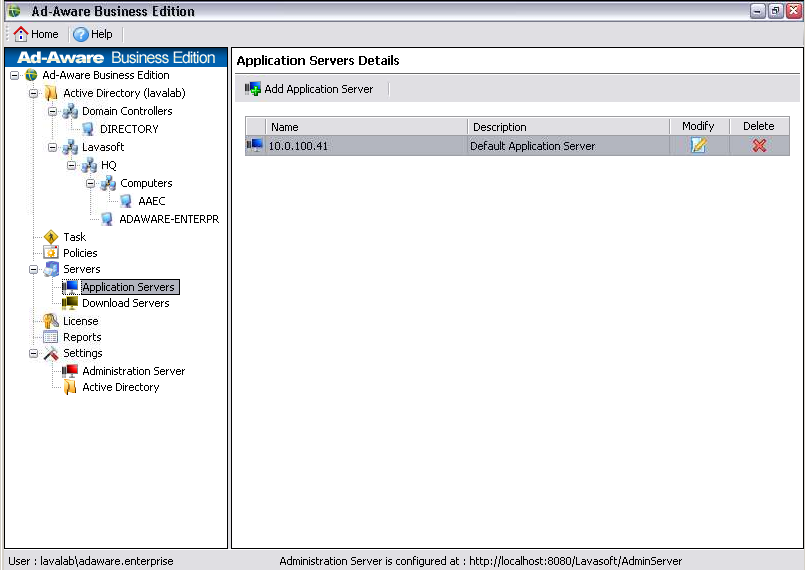805x570 pixels.
Task: Click the red house Home icon
Action: point(21,34)
